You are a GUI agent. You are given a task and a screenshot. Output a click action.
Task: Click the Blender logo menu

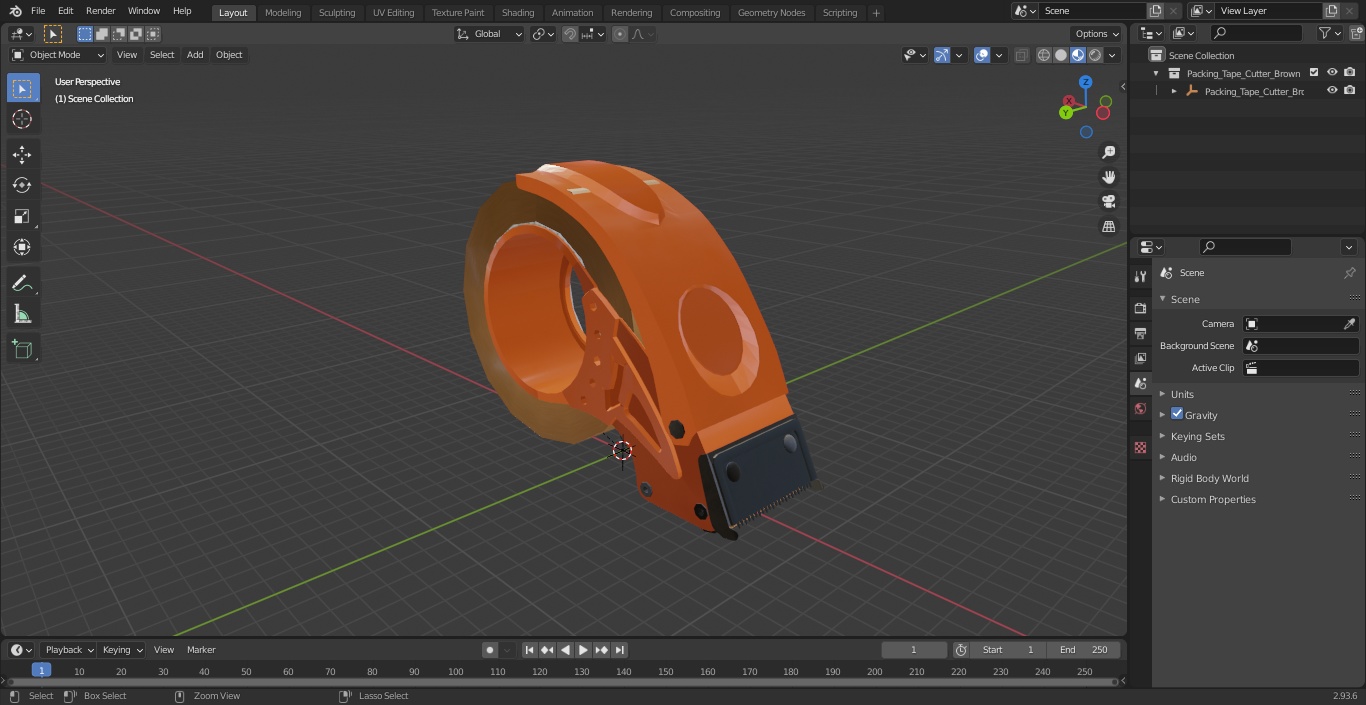14,11
